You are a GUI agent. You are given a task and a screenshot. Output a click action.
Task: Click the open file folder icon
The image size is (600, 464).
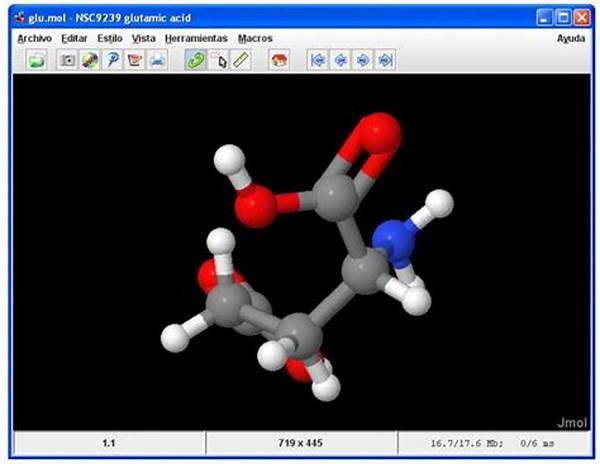tap(37, 61)
